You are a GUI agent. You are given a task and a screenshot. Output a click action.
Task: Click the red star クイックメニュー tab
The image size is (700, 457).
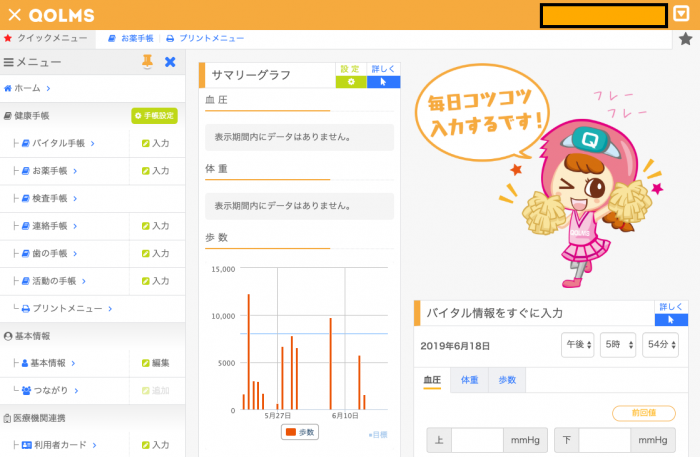tap(46, 38)
